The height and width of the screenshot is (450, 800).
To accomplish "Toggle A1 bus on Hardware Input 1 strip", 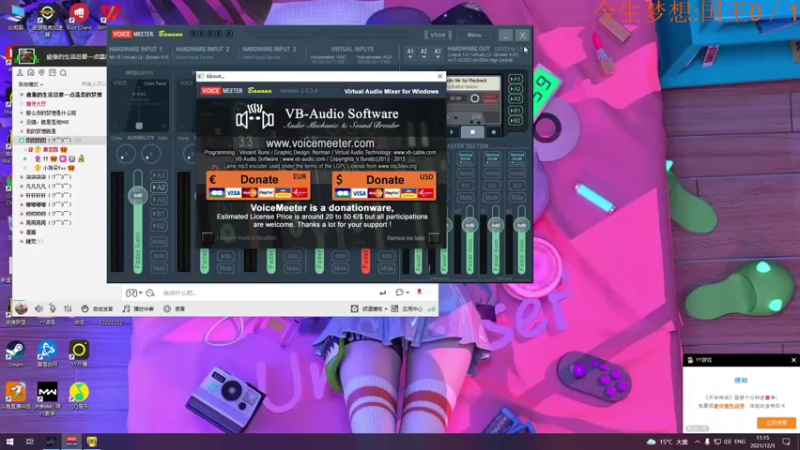I will pyautogui.click(x=159, y=175).
